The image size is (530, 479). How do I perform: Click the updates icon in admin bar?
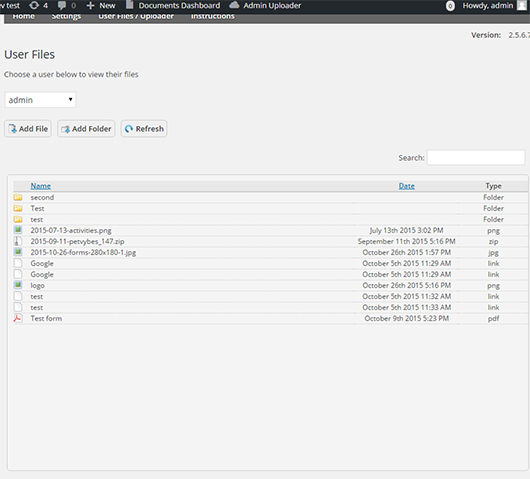click(x=34, y=5)
